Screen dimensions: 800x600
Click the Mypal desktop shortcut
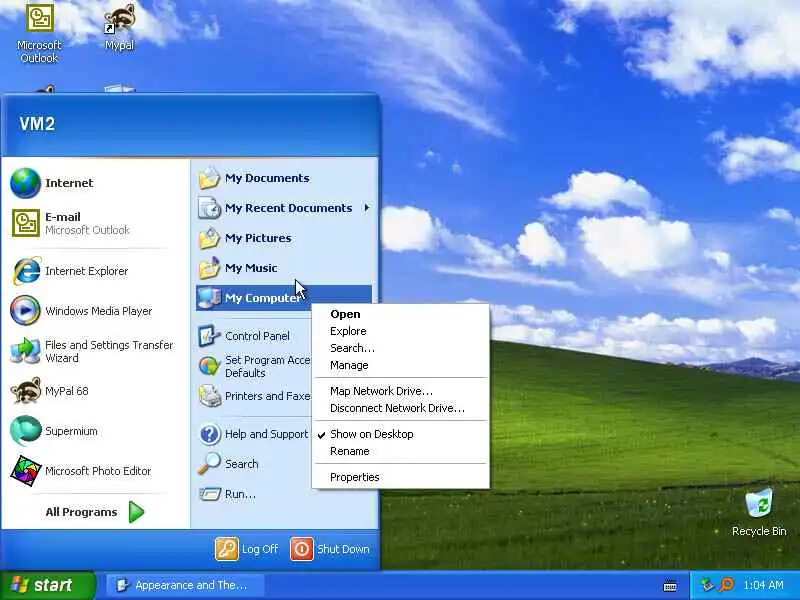click(x=120, y=28)
